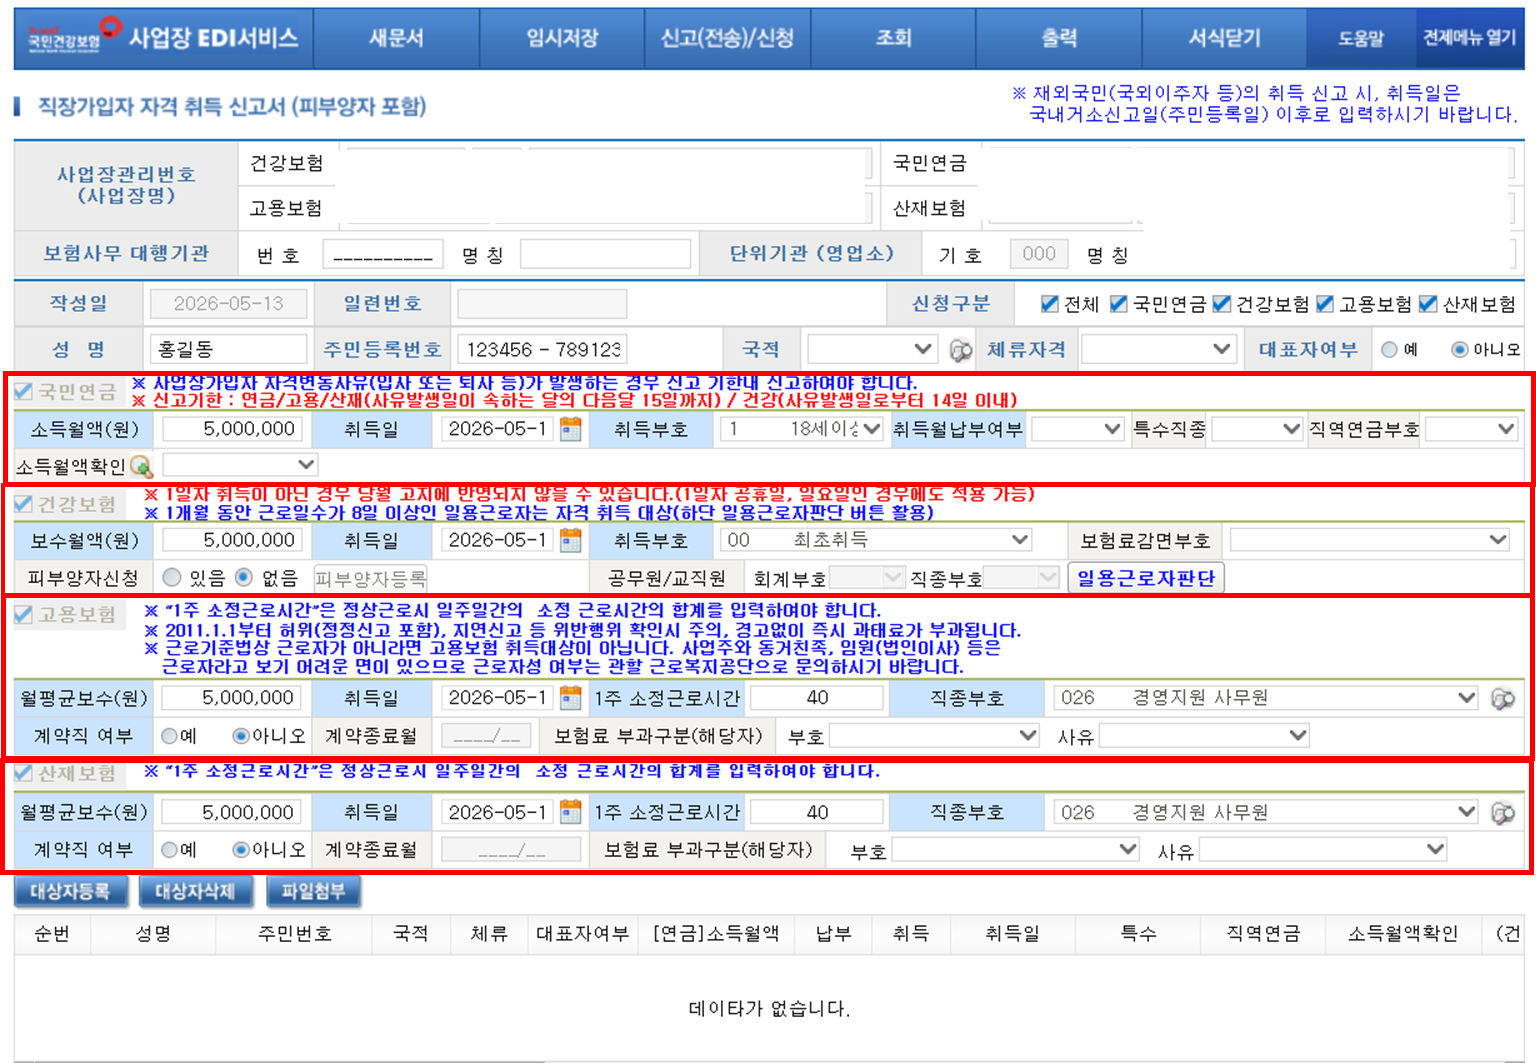Open the 체류자격 dropdown
The height and width of the screenshot is (1063, 1536).
[1158, 349]
